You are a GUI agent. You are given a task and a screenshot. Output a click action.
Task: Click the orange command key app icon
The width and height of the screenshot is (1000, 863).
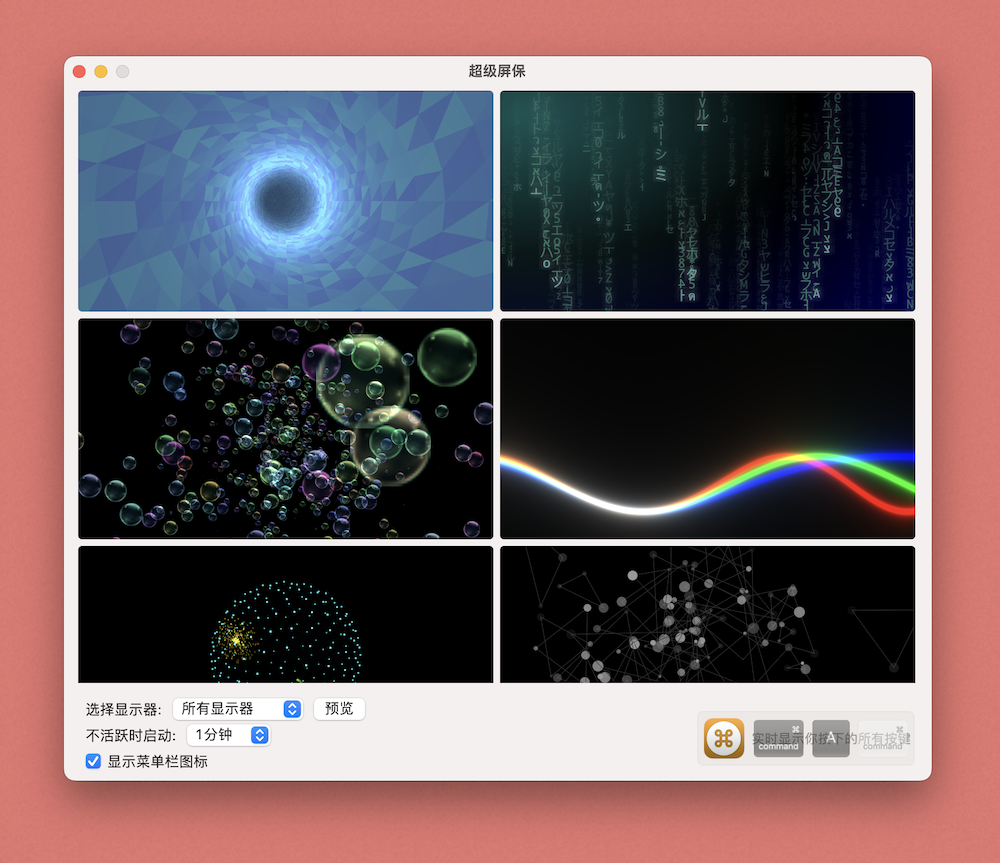click(x=724, y=739)
